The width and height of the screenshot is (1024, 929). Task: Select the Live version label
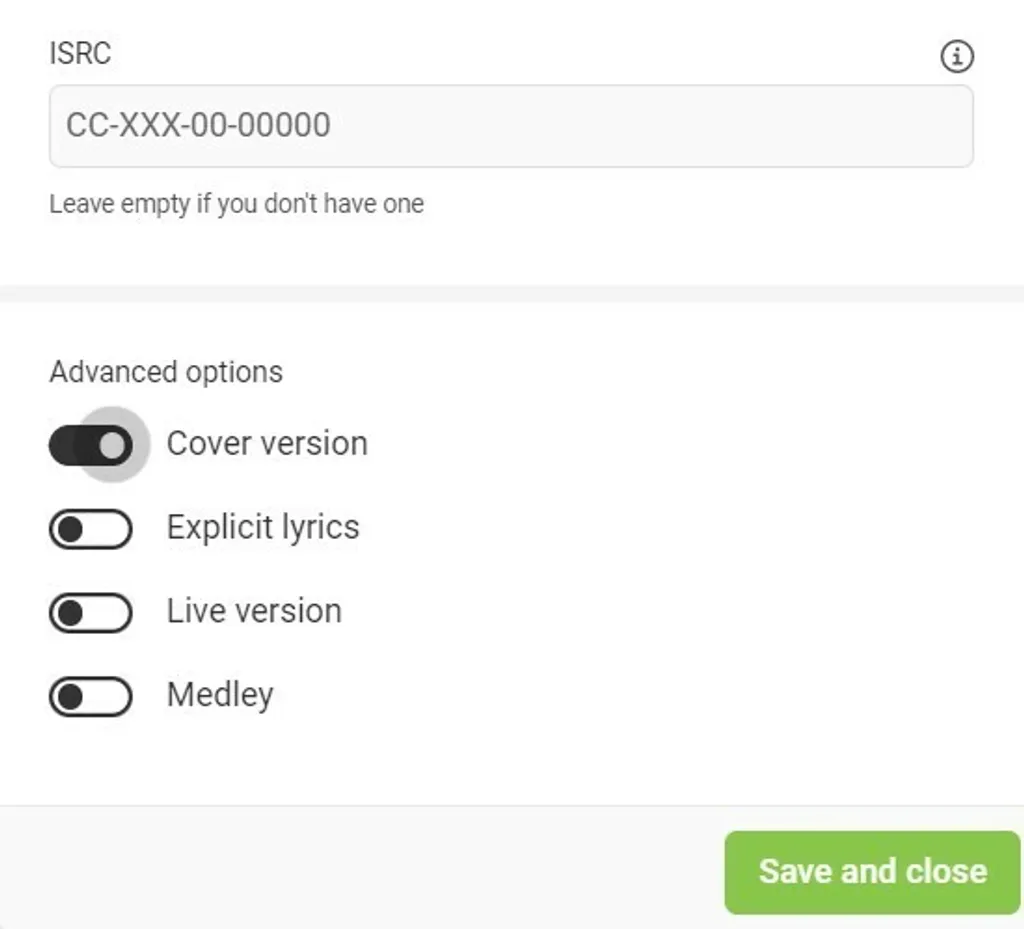pos(254,611)
